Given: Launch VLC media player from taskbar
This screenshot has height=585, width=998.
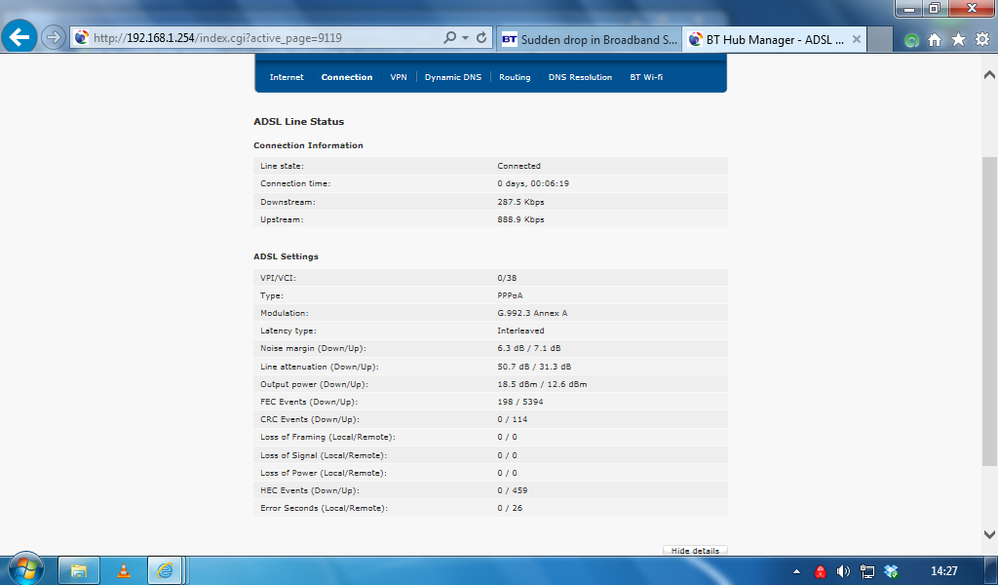Looking at the screenshot, I should point(123,570).
